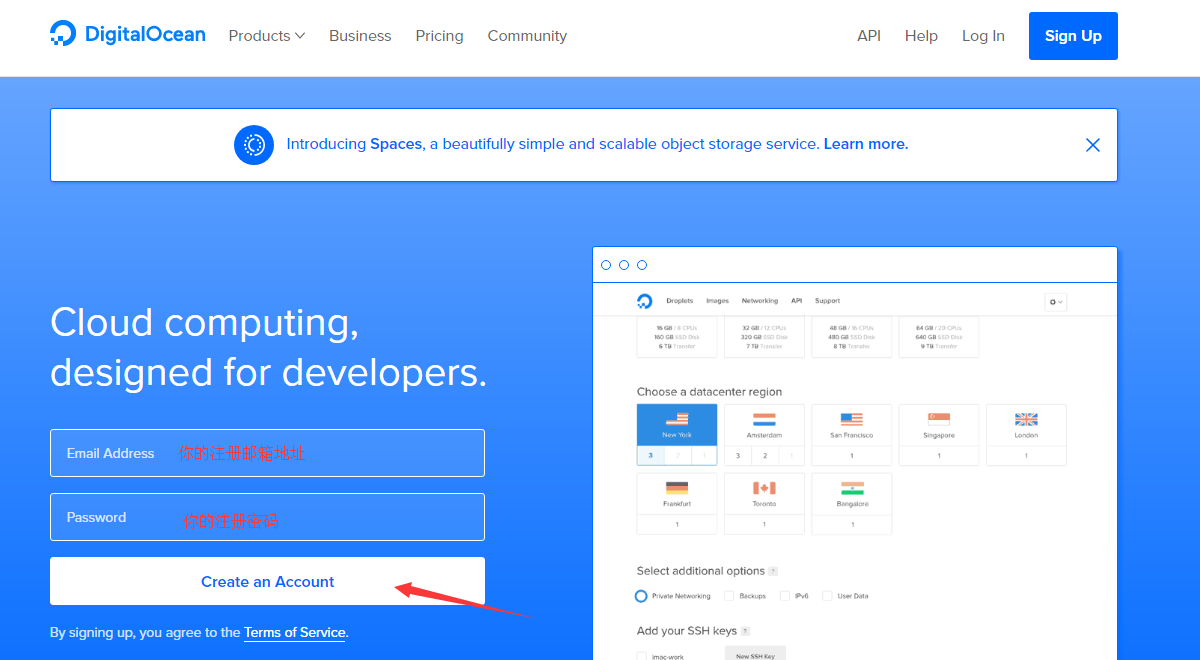Screen dimensions: 1200x660
Task: Select the 16 GB droplet size card
Action: 677,337
